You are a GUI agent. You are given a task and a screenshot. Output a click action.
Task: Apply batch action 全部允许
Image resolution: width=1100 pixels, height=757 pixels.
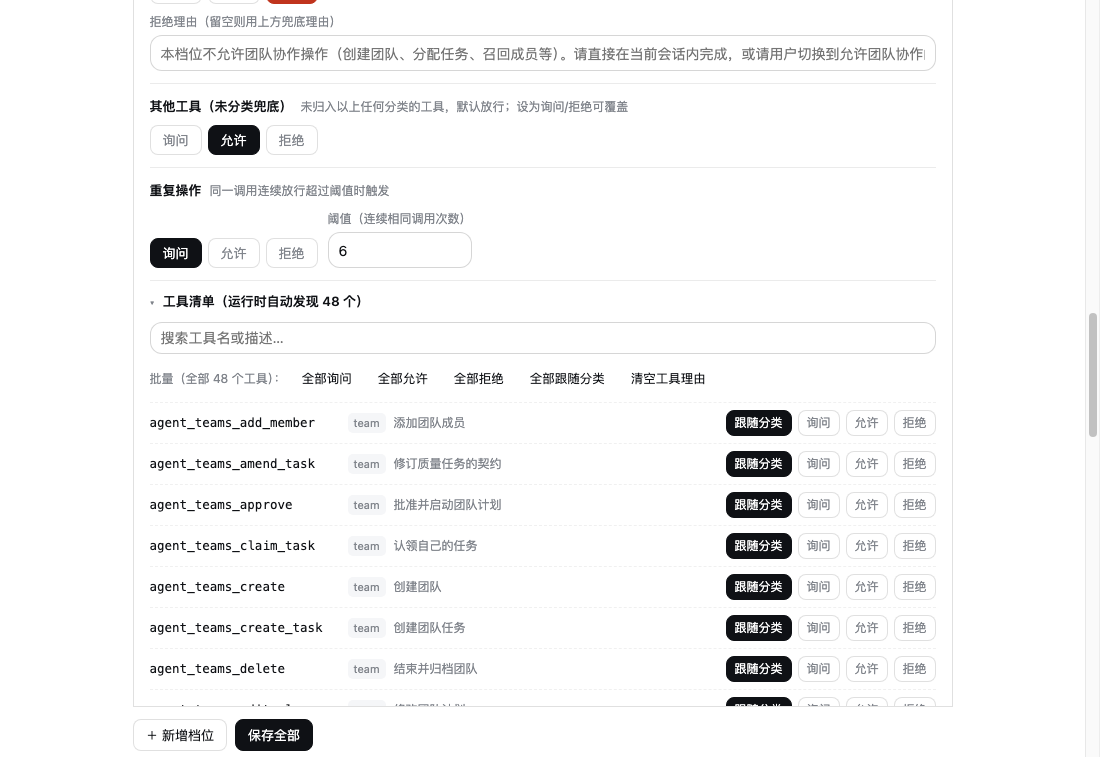(402, 379)
